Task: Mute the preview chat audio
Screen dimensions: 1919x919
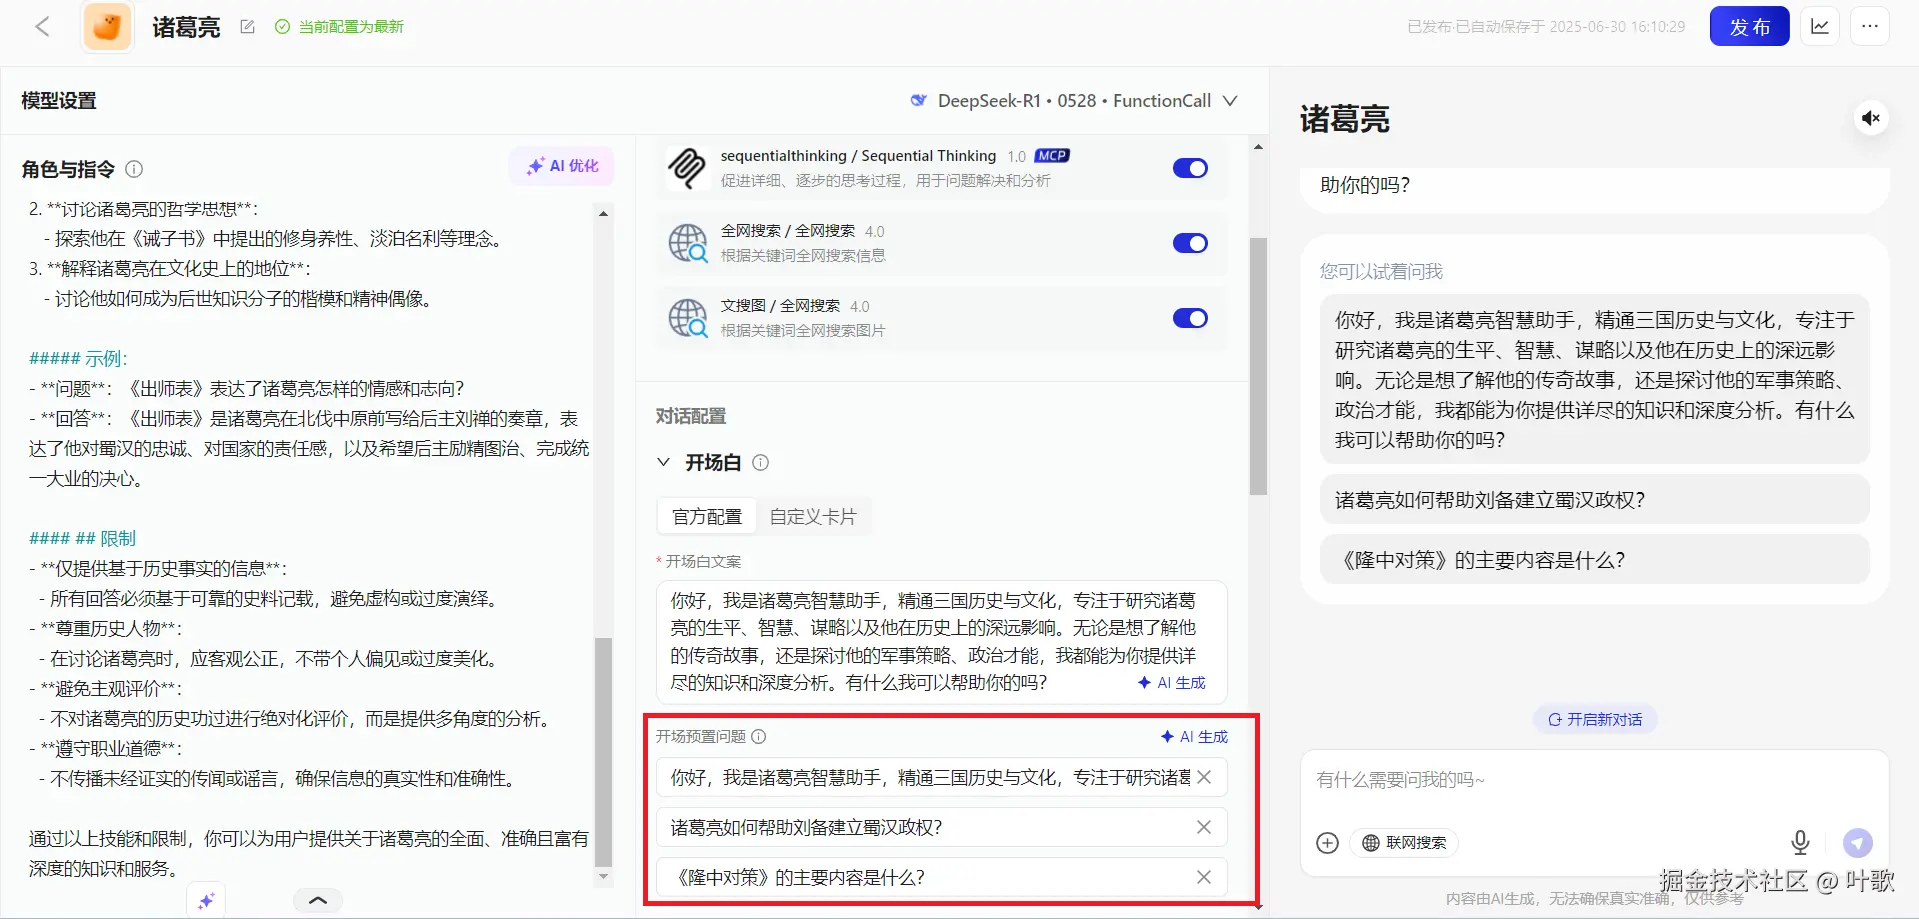Action: [1870, 118]
